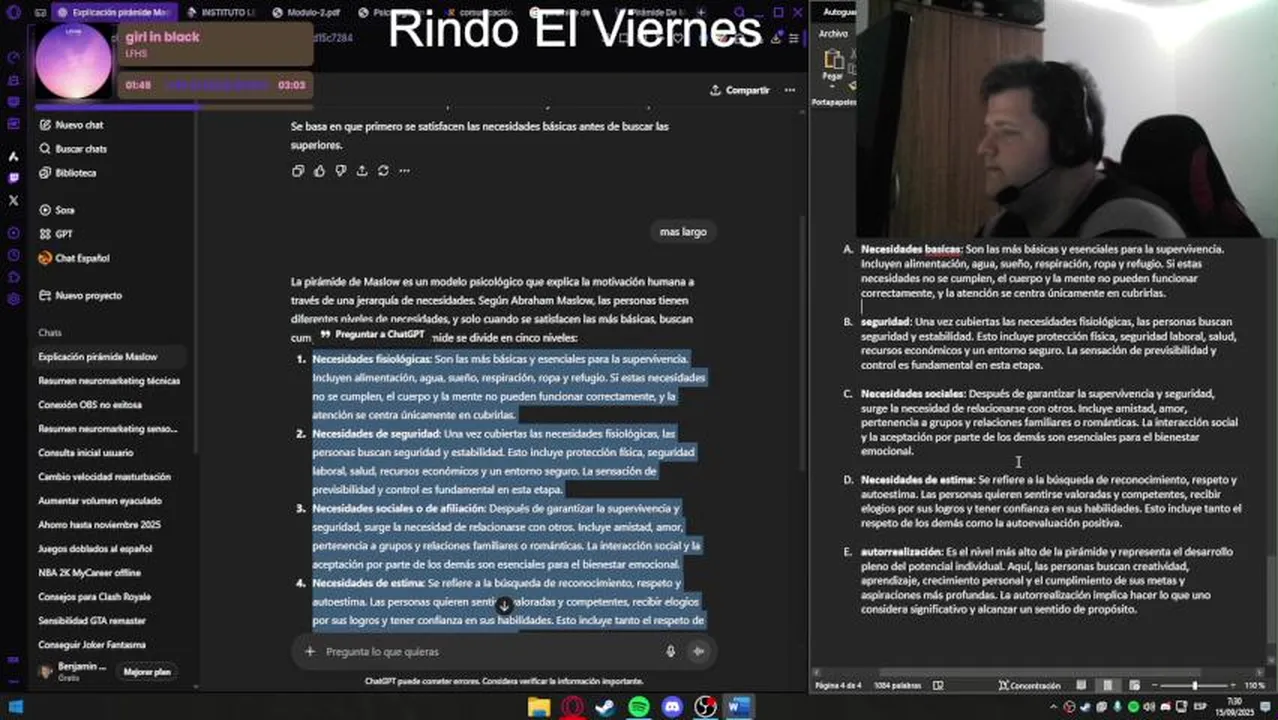Screen dimensions: 1278x720
Task: Click the Preguntar a ChatGPT popup
Action: 372,334
